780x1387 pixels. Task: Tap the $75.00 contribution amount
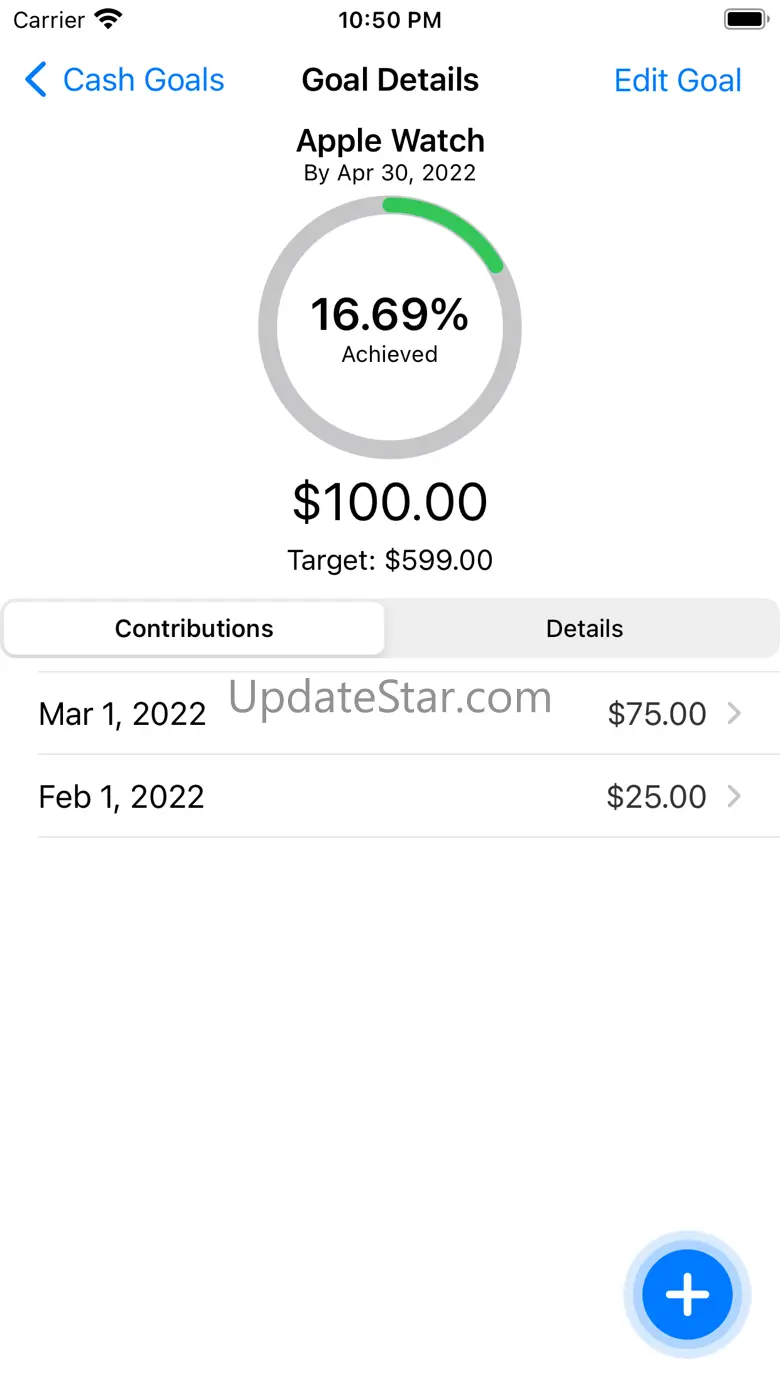tap(657, 714)
